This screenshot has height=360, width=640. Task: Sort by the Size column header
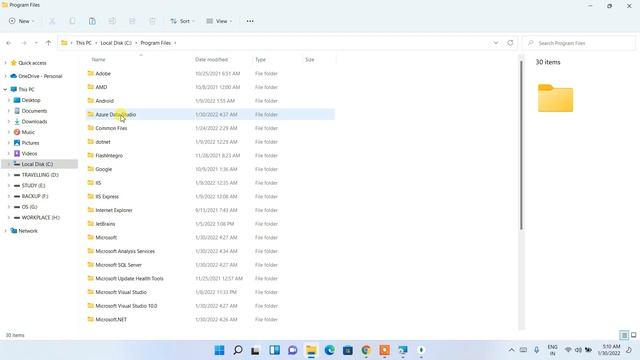tap(310, 60)
